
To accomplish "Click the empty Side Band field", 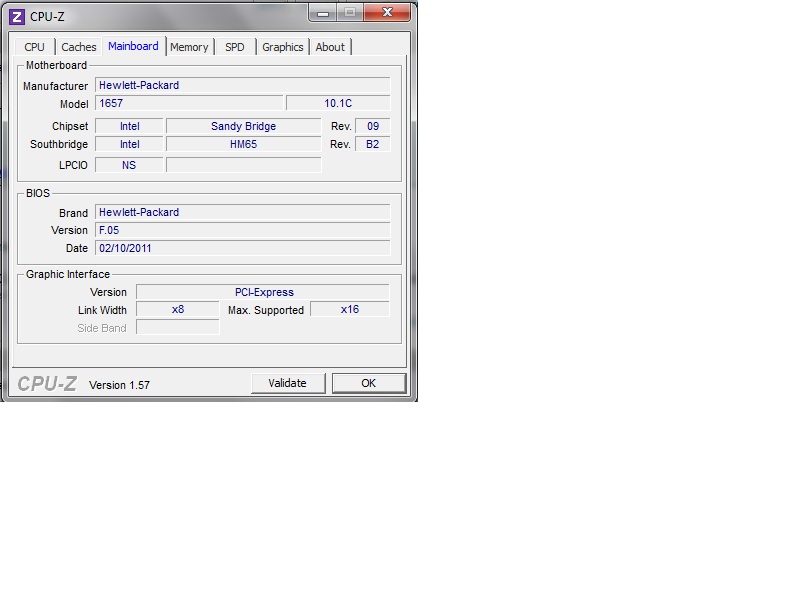I will (178, 327).
